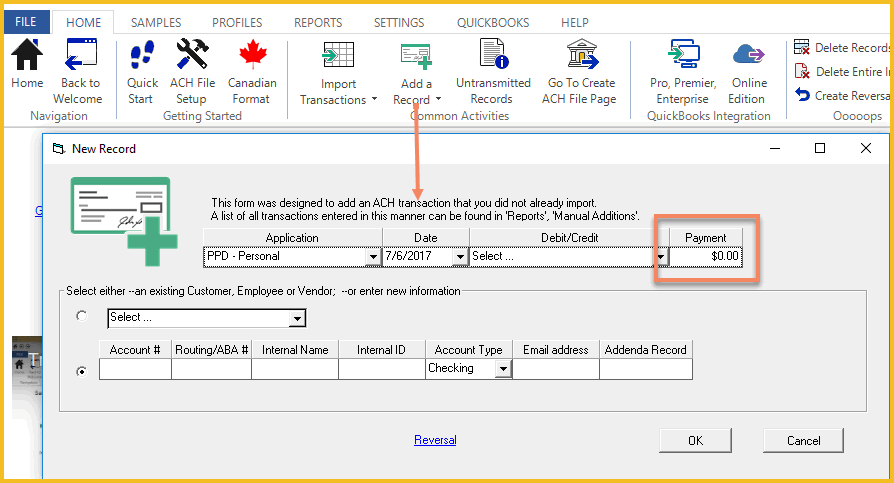Click the OK button
The width and height of the screenshot is (894, 483).
(x=695, y=440)
